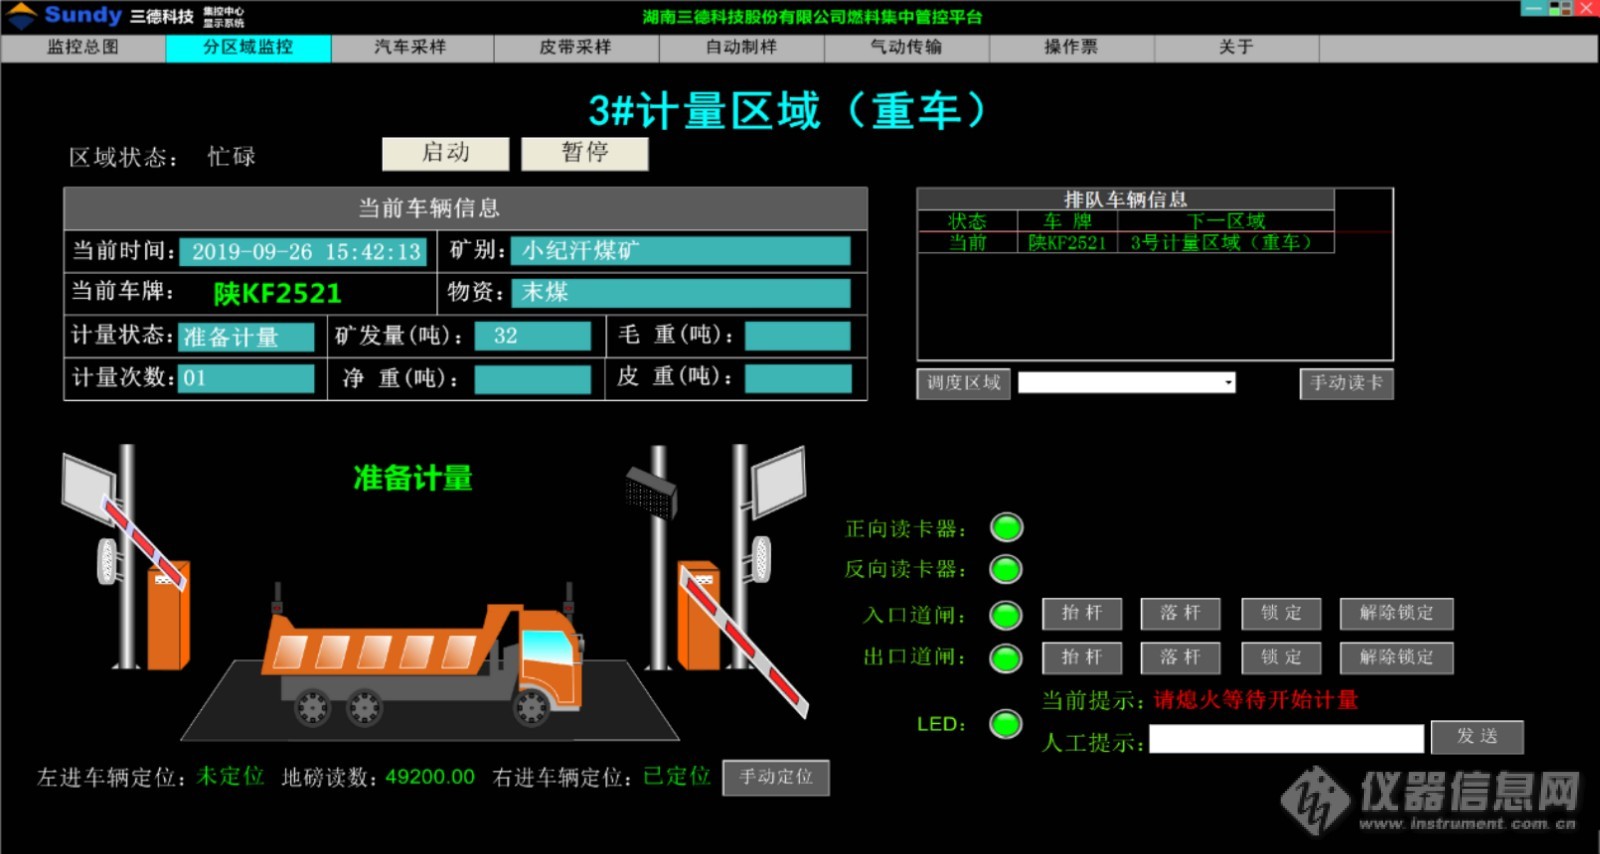Open the 监控总图 tab
Image resolution: width=1600 pixels, height=854 pixels.
coord(83,48)
